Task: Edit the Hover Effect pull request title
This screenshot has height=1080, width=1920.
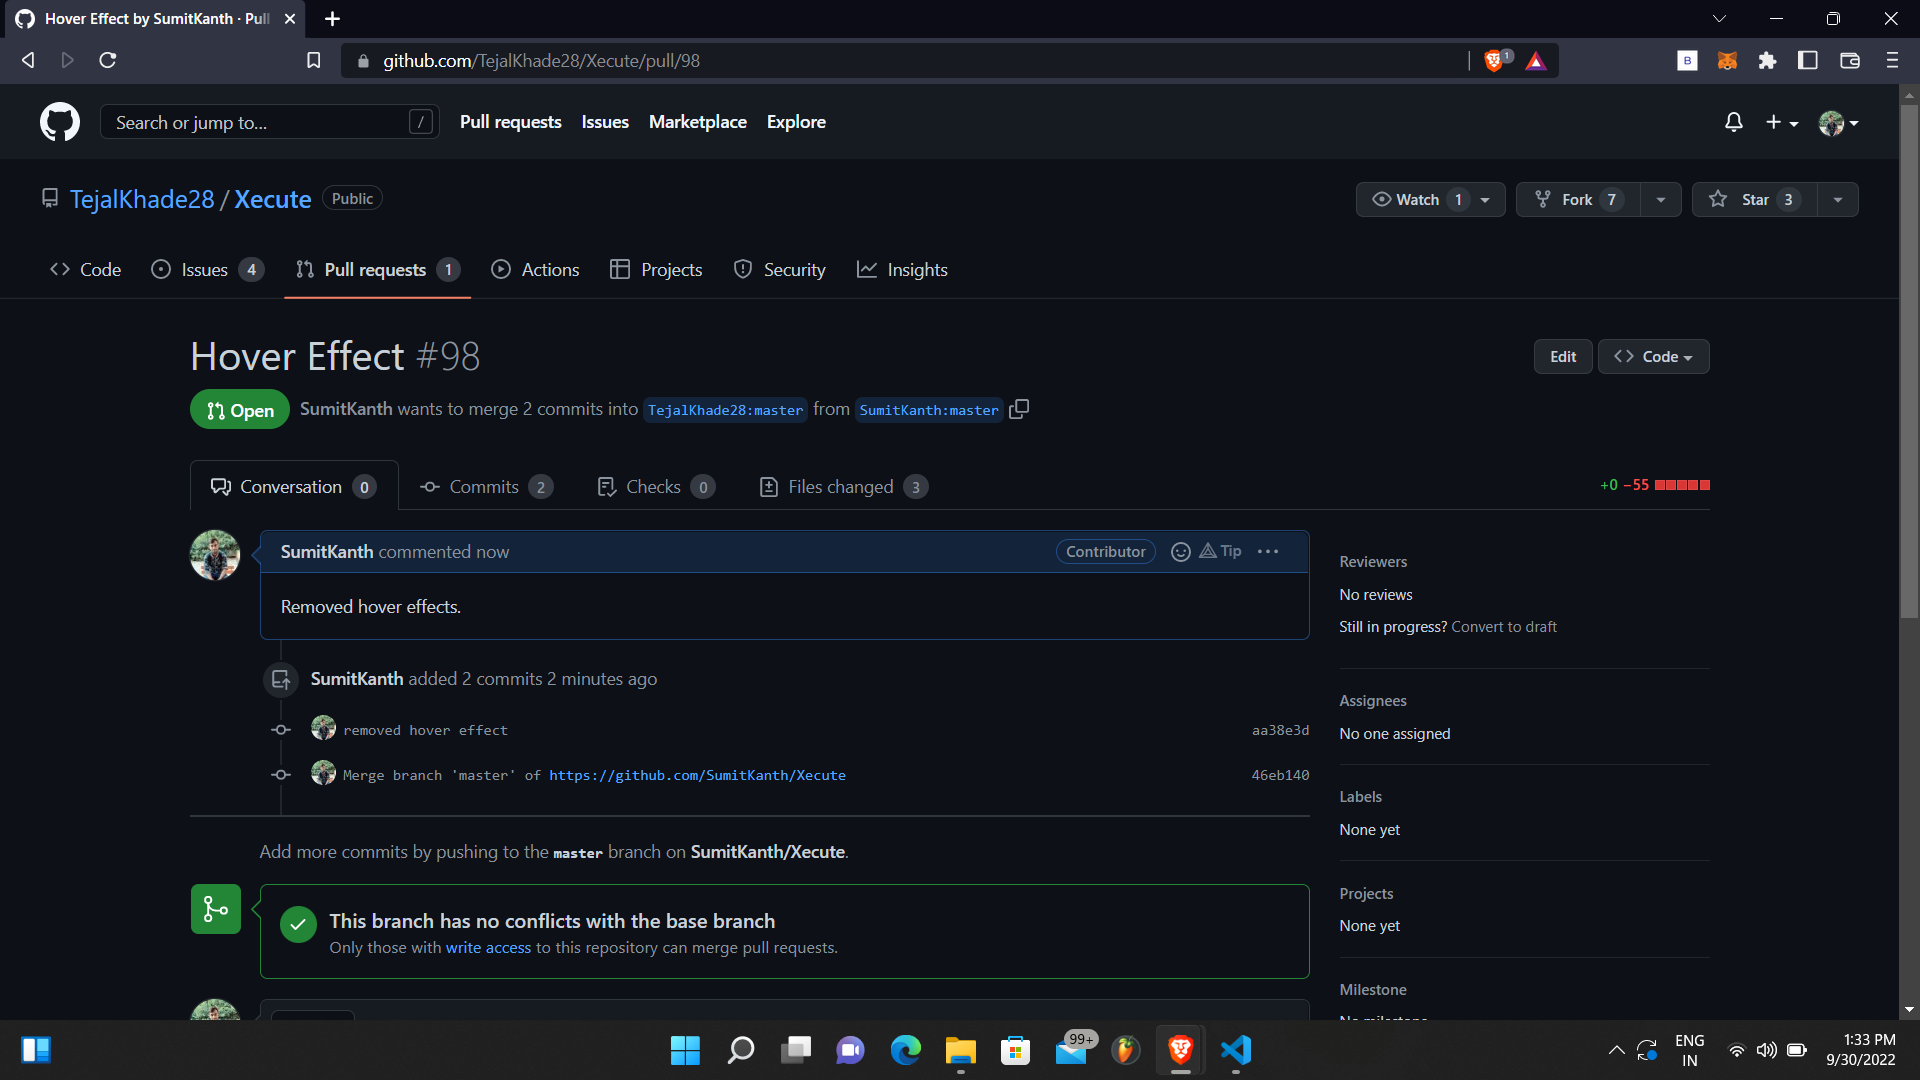Action: click(1563, 356)
